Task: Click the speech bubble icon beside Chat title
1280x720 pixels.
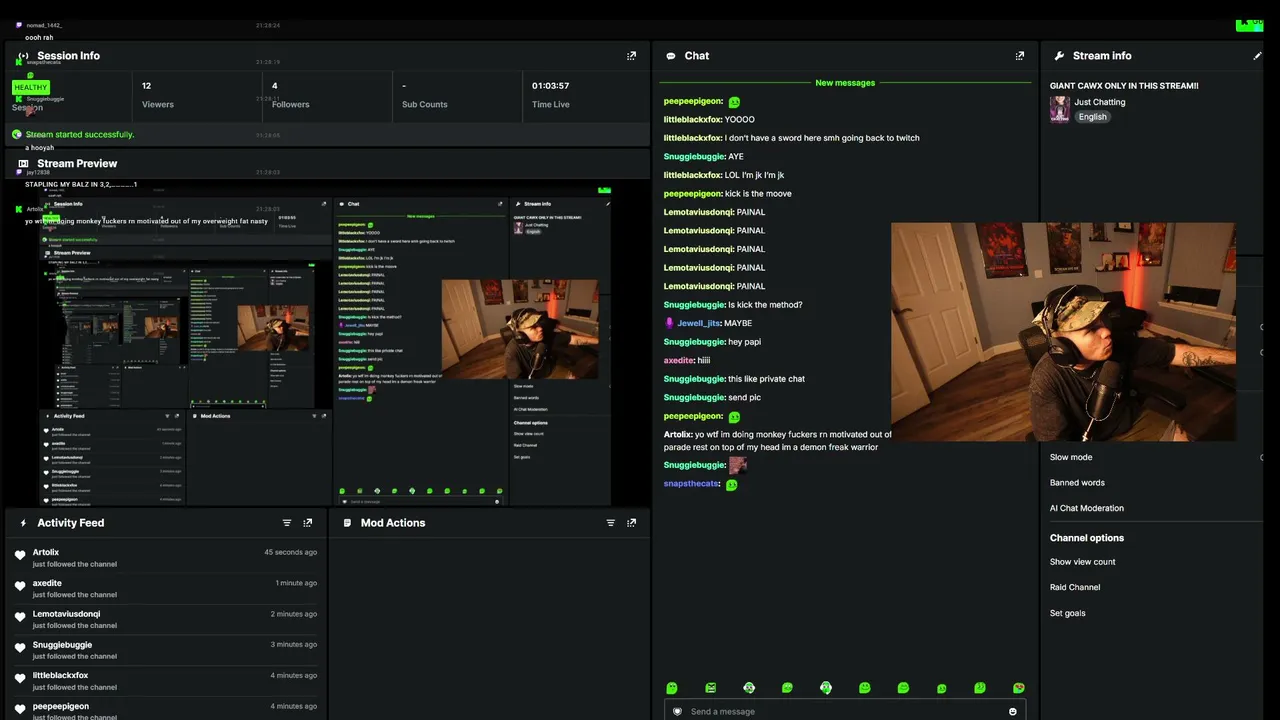Action: 671,56
